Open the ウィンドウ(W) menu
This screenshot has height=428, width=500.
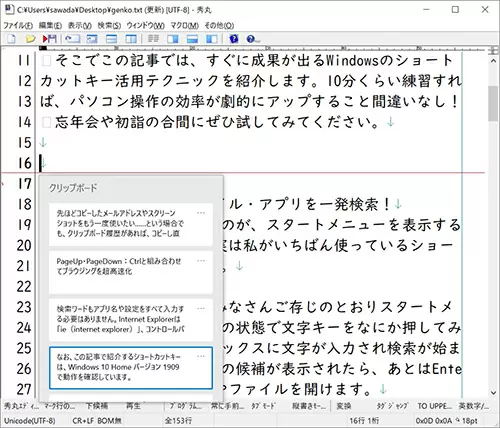click(x=145, y=25)
